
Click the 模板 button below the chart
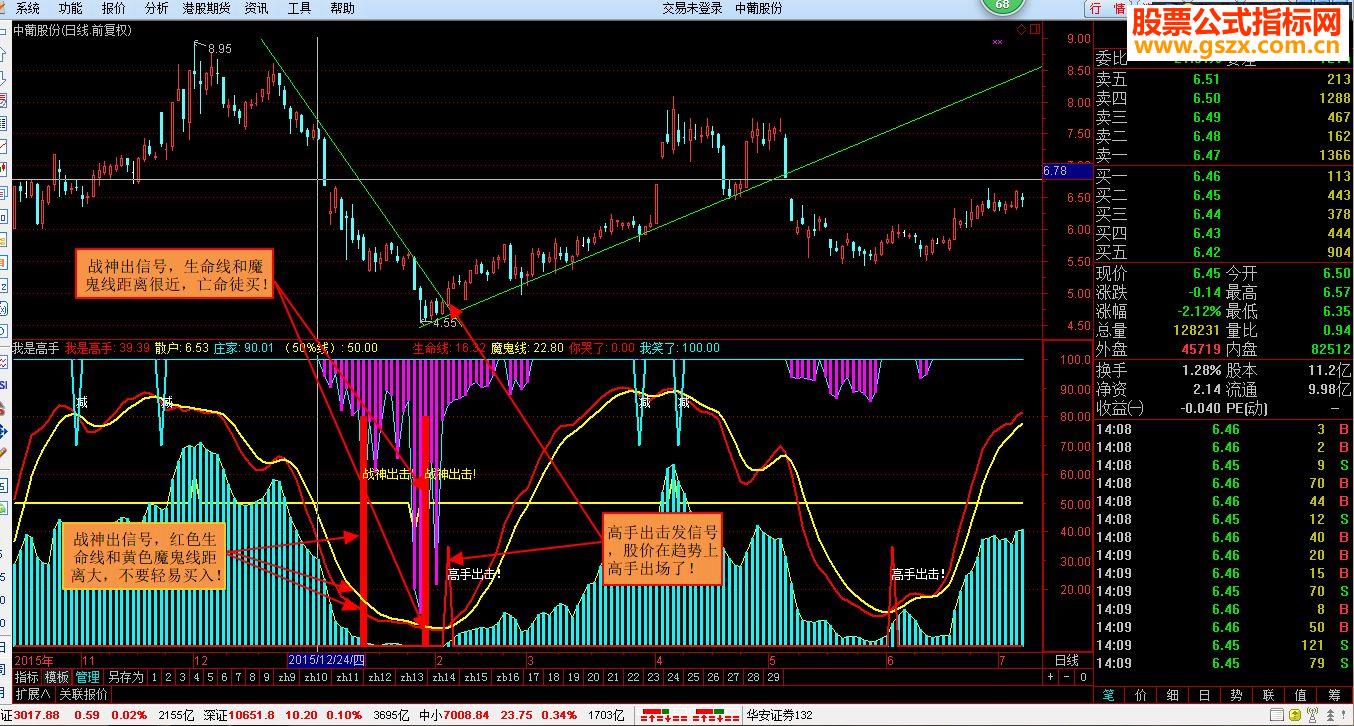[57, 677]
